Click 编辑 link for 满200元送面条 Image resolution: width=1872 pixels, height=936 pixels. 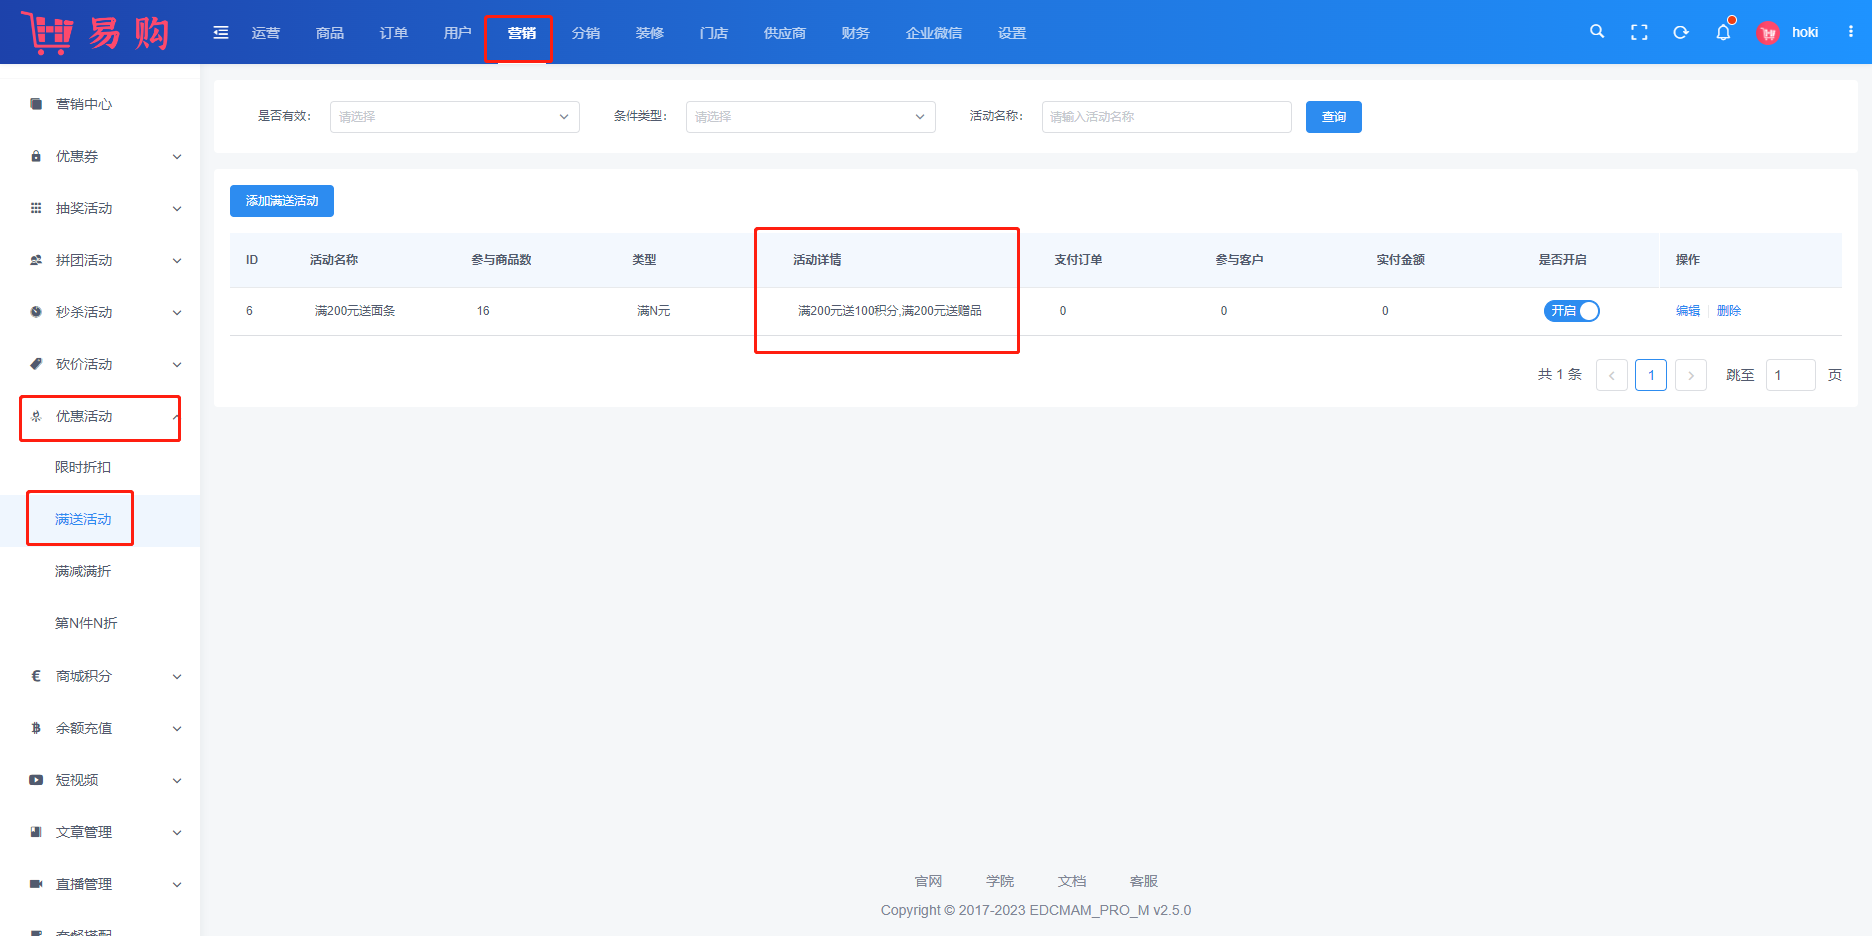[x=1687, y=311]
